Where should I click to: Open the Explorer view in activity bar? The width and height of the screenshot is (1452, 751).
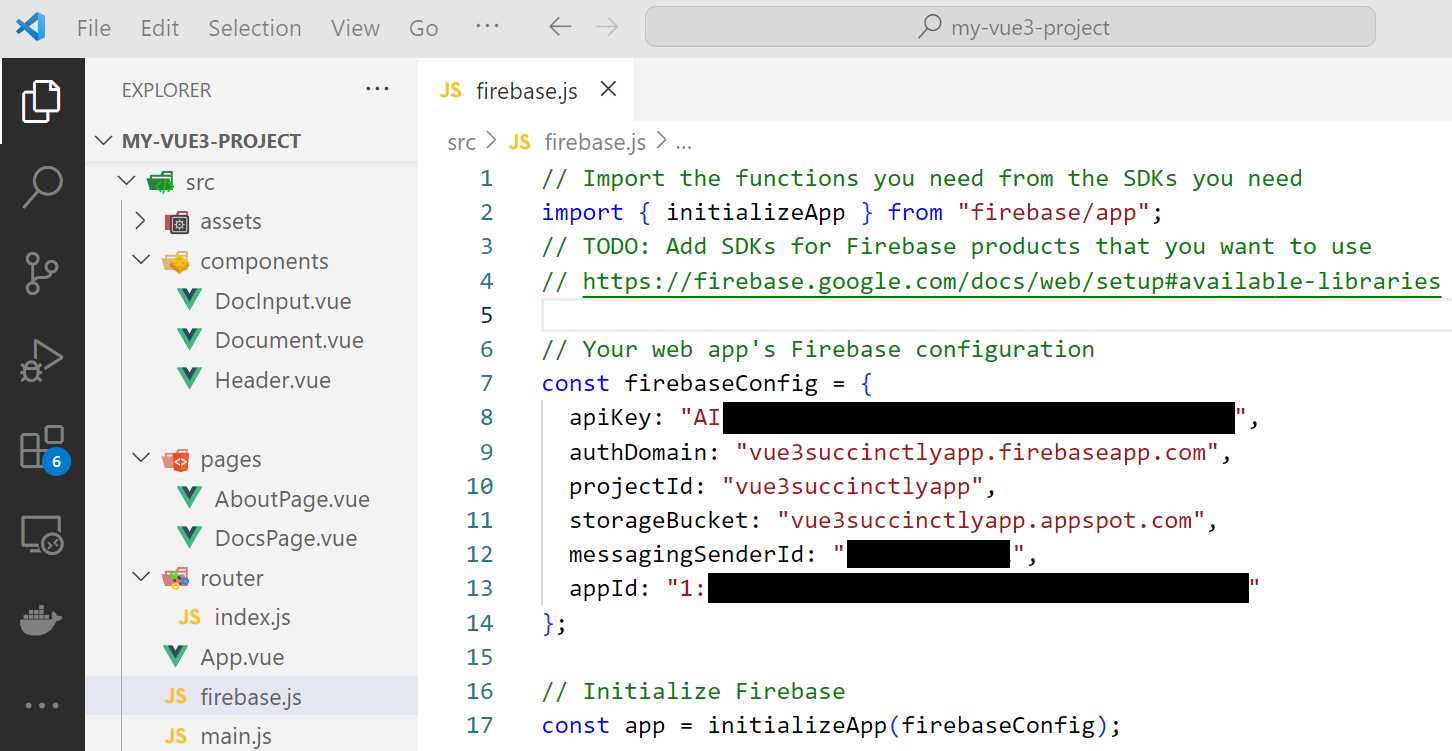click(41, 101)
